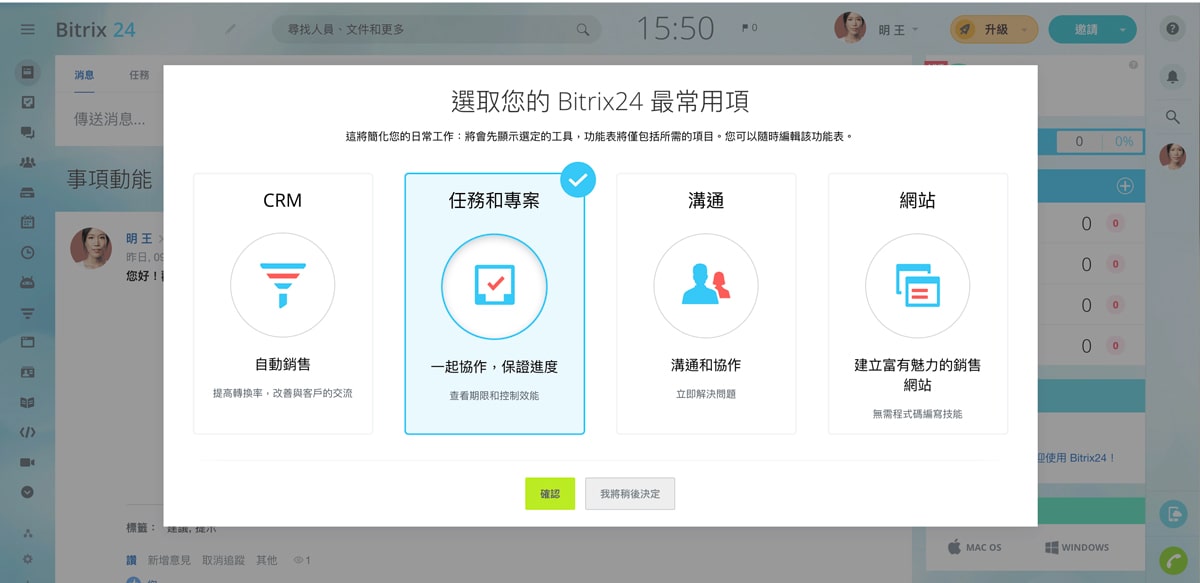Click the 讚 like link under the post
This screenshot has height=583, width=1200.
(131, 560)
